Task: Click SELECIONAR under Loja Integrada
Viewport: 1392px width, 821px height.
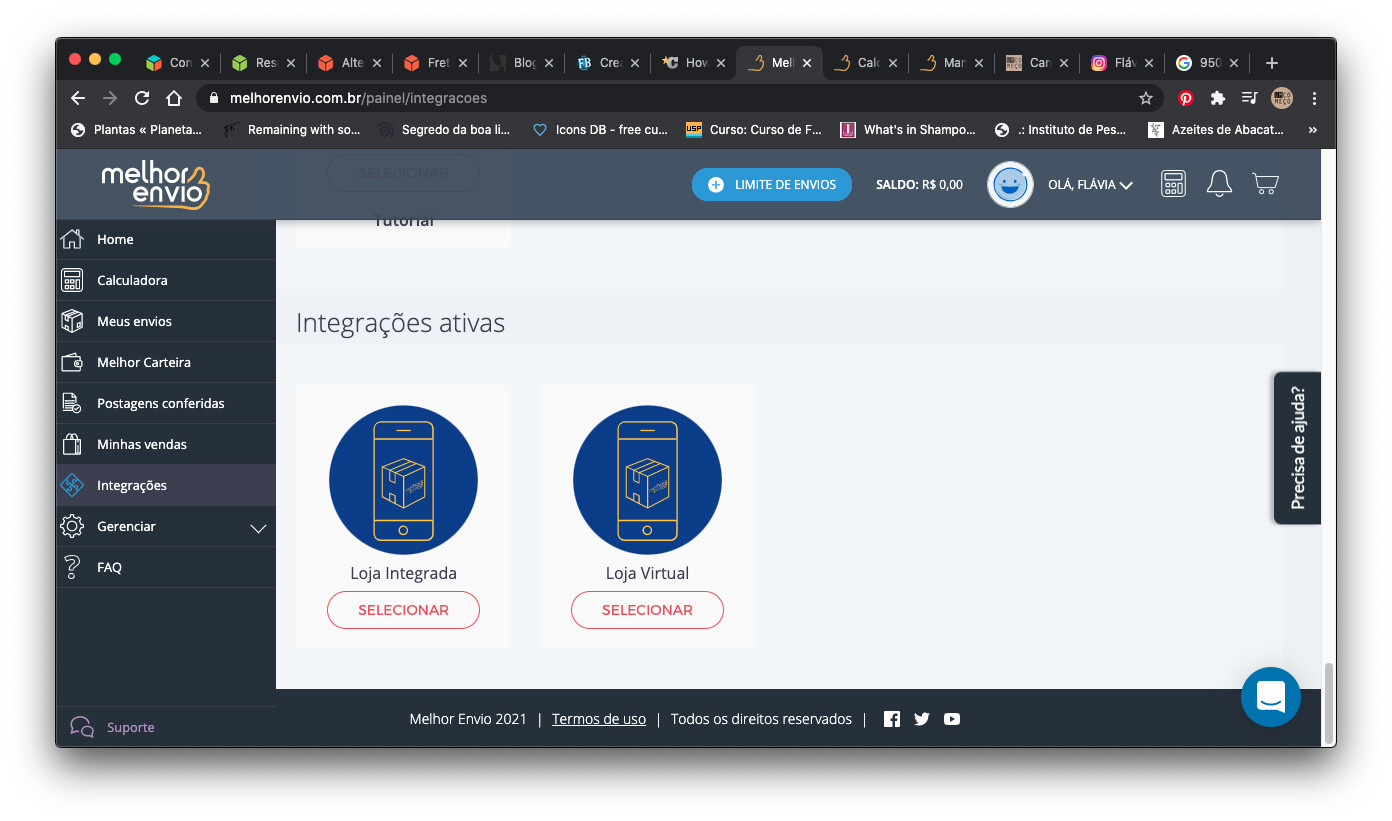Action: coord(403,610)
